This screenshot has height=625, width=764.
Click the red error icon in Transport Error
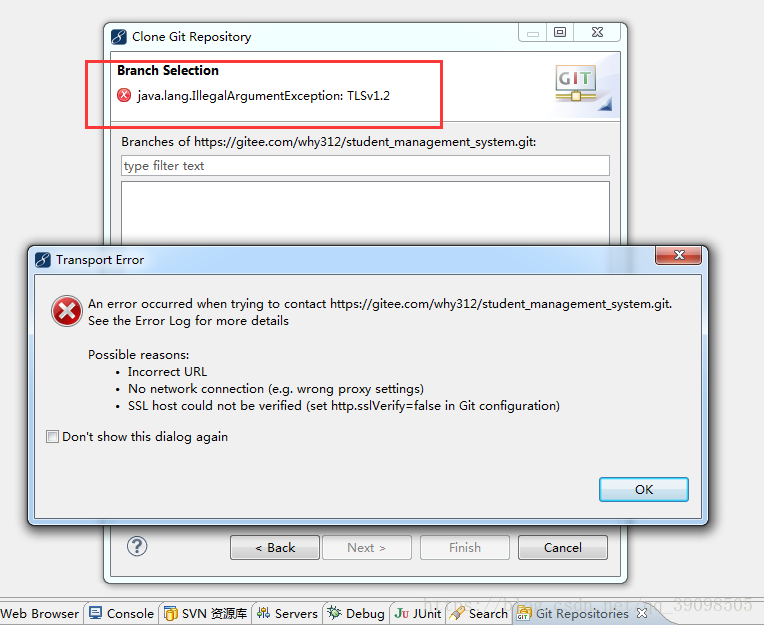[x=67, y=311]
